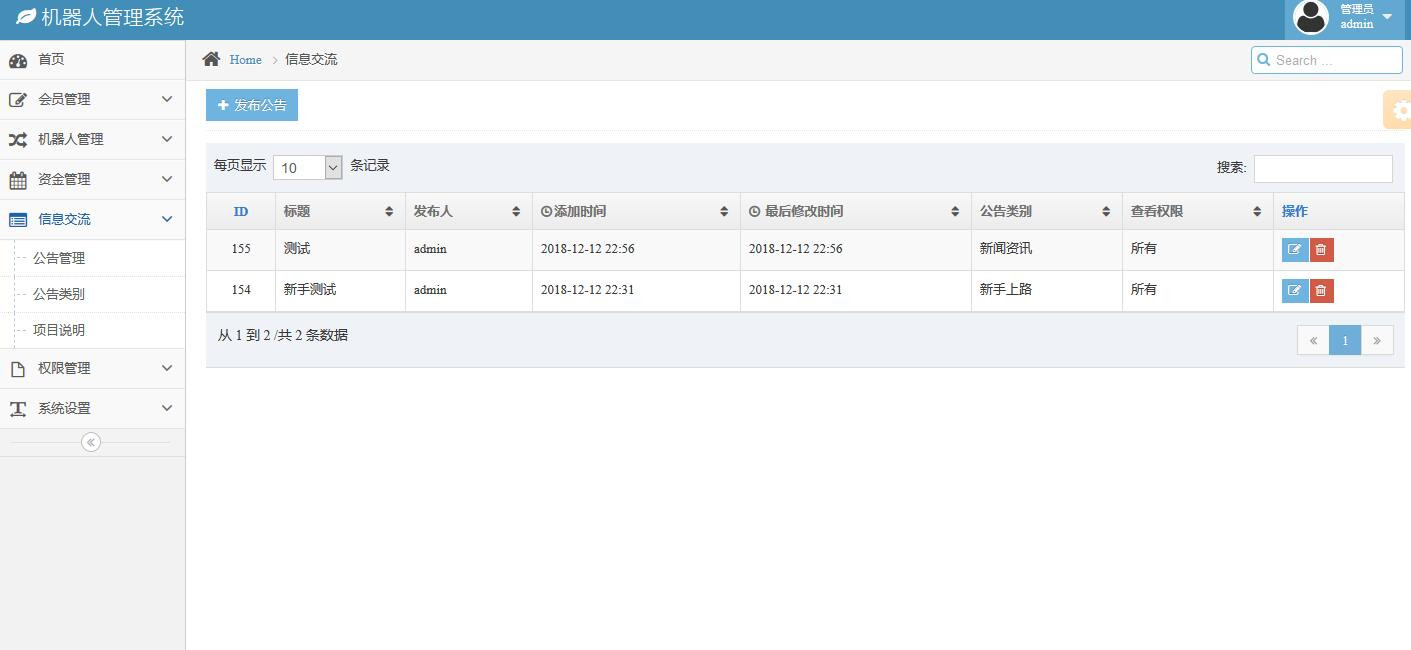1411x650 pixels.
Task: Go to 首页 in the sidebar
Action: tap(51, 60)
